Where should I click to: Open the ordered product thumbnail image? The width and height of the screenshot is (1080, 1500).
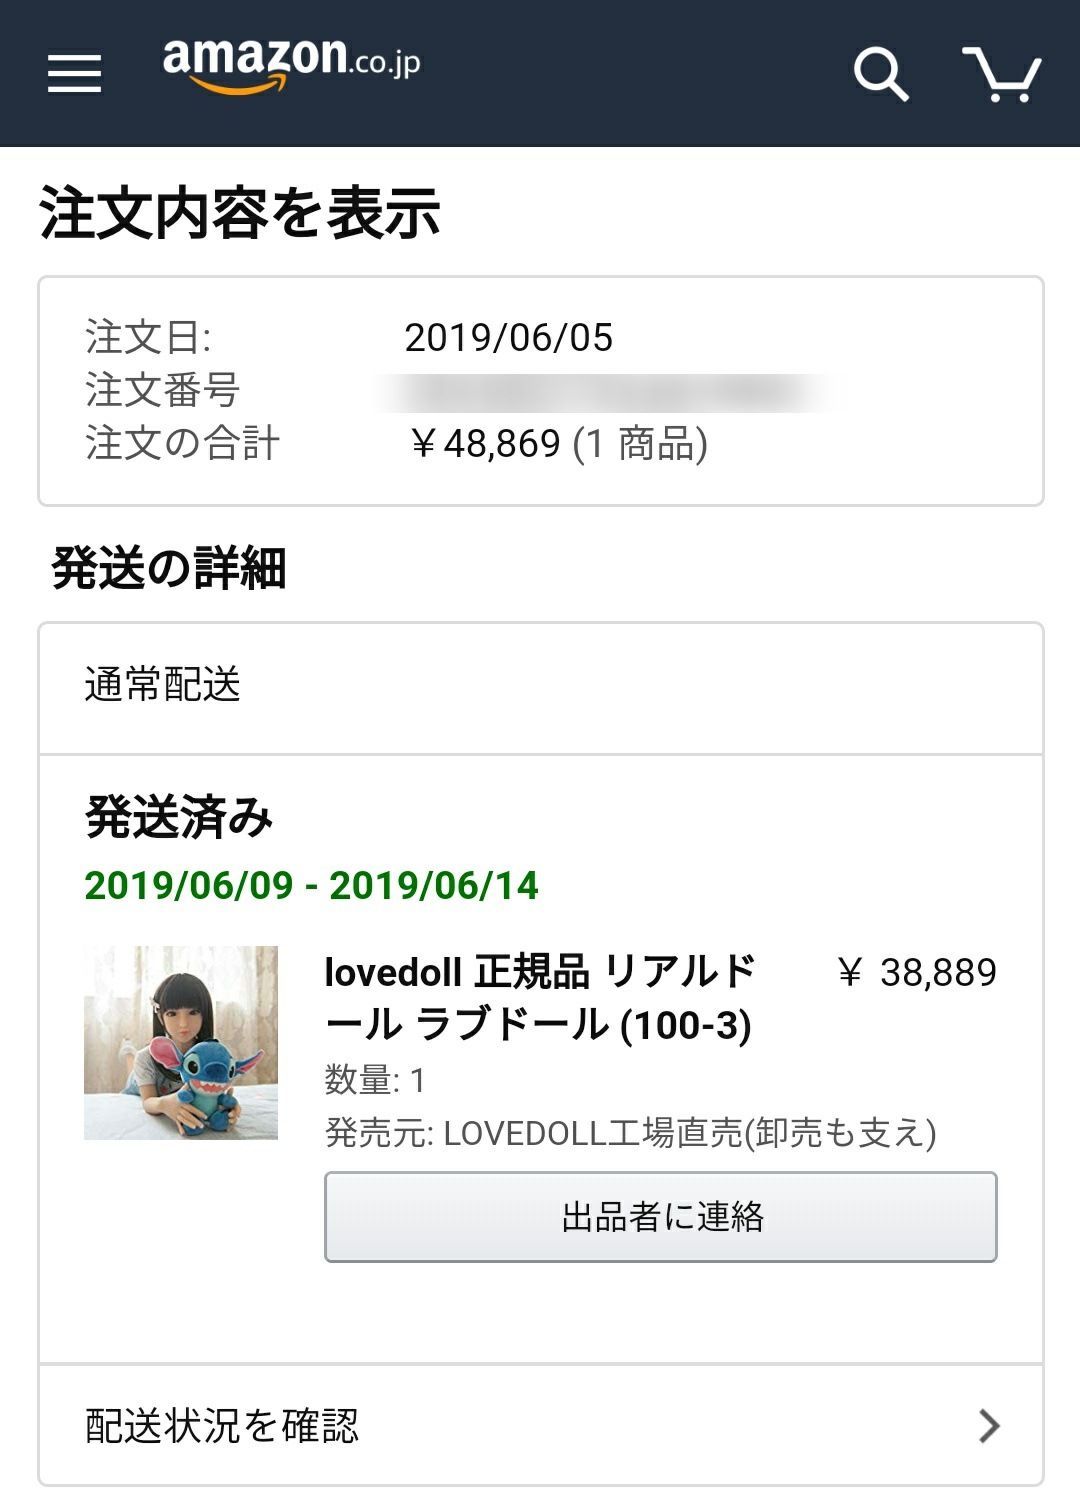tap(181, 1043)
